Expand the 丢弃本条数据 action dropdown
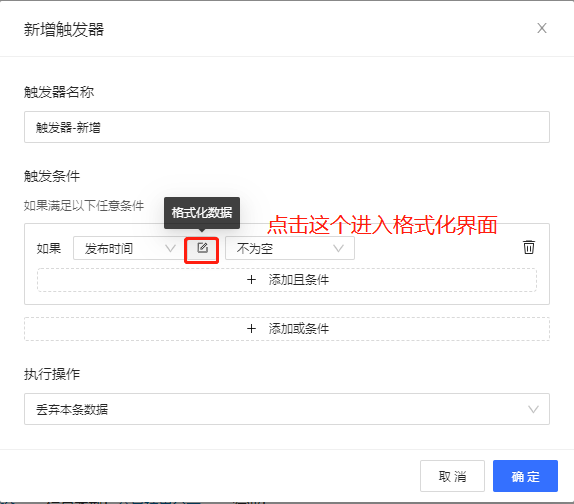 [x=287, y=409]
